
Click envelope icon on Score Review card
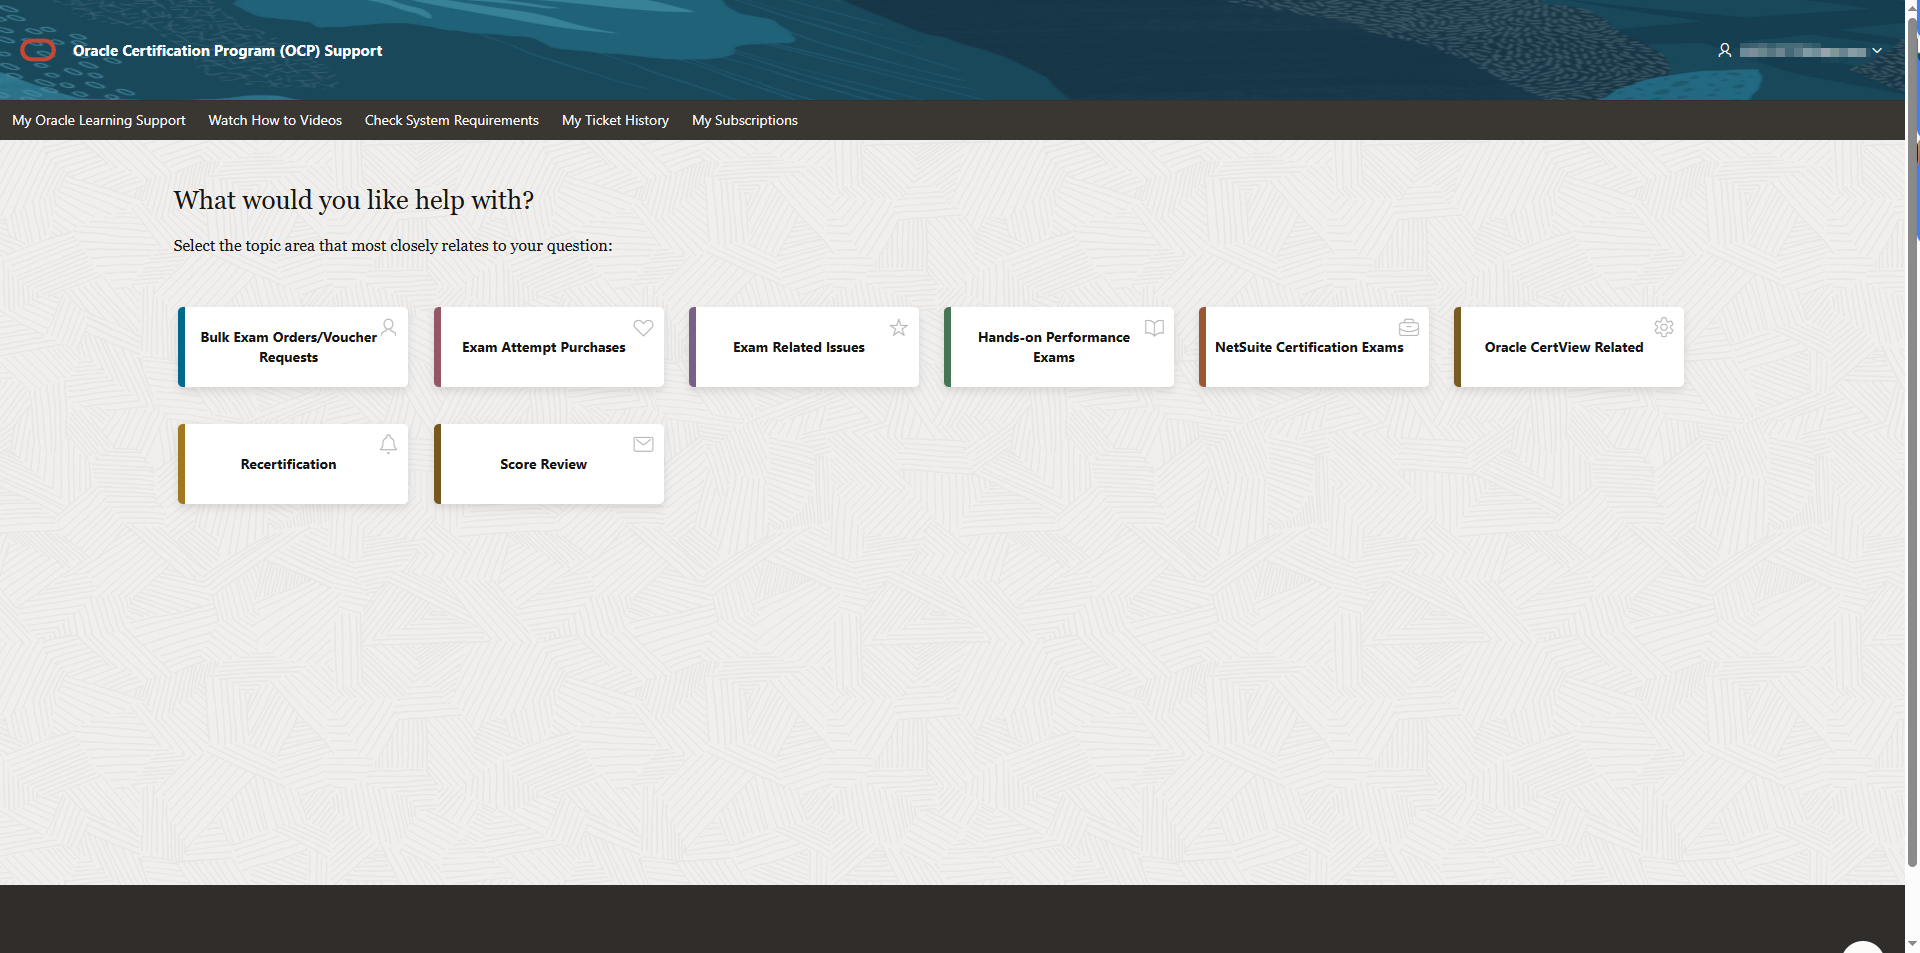(643, 444)
